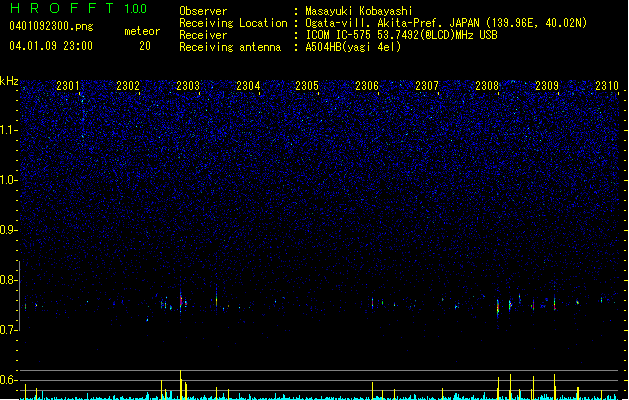629x400 pixels.
Task: Click the 0.8 frequency axis label
Action: (x=8, y=280)
